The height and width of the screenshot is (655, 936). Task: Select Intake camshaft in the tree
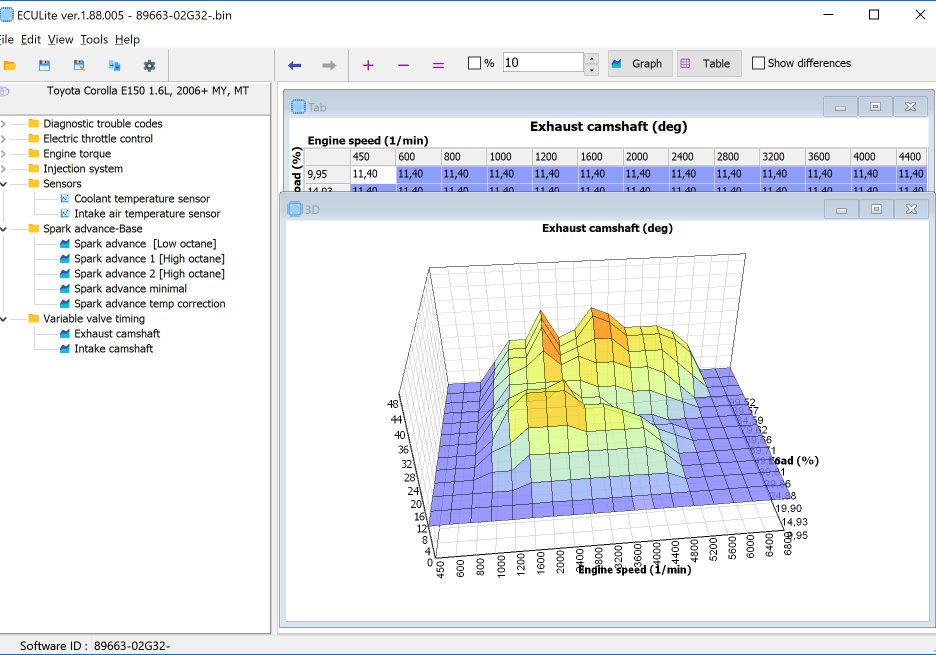[x=113, y=349]
